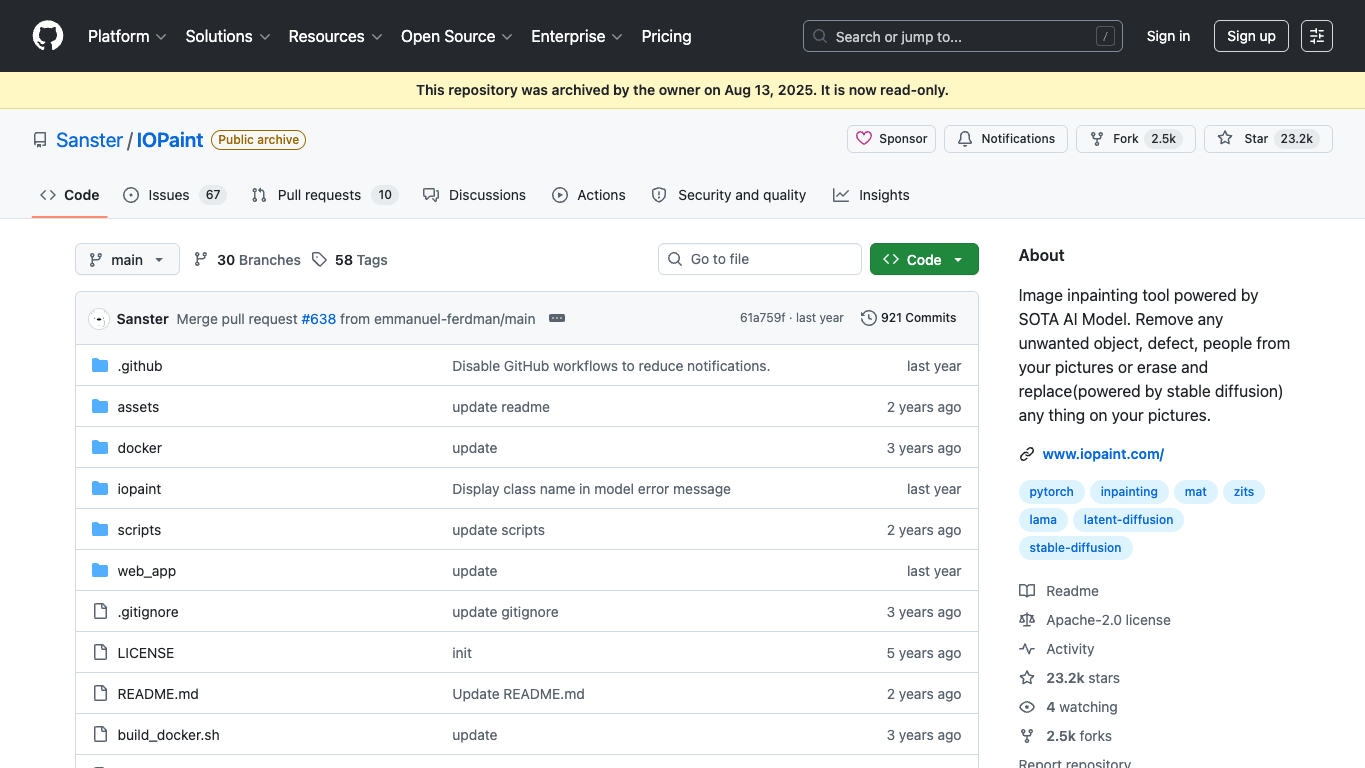Screen dimensions: 1365x768
Task: Fork the repository button
Action: [1135, 139]
